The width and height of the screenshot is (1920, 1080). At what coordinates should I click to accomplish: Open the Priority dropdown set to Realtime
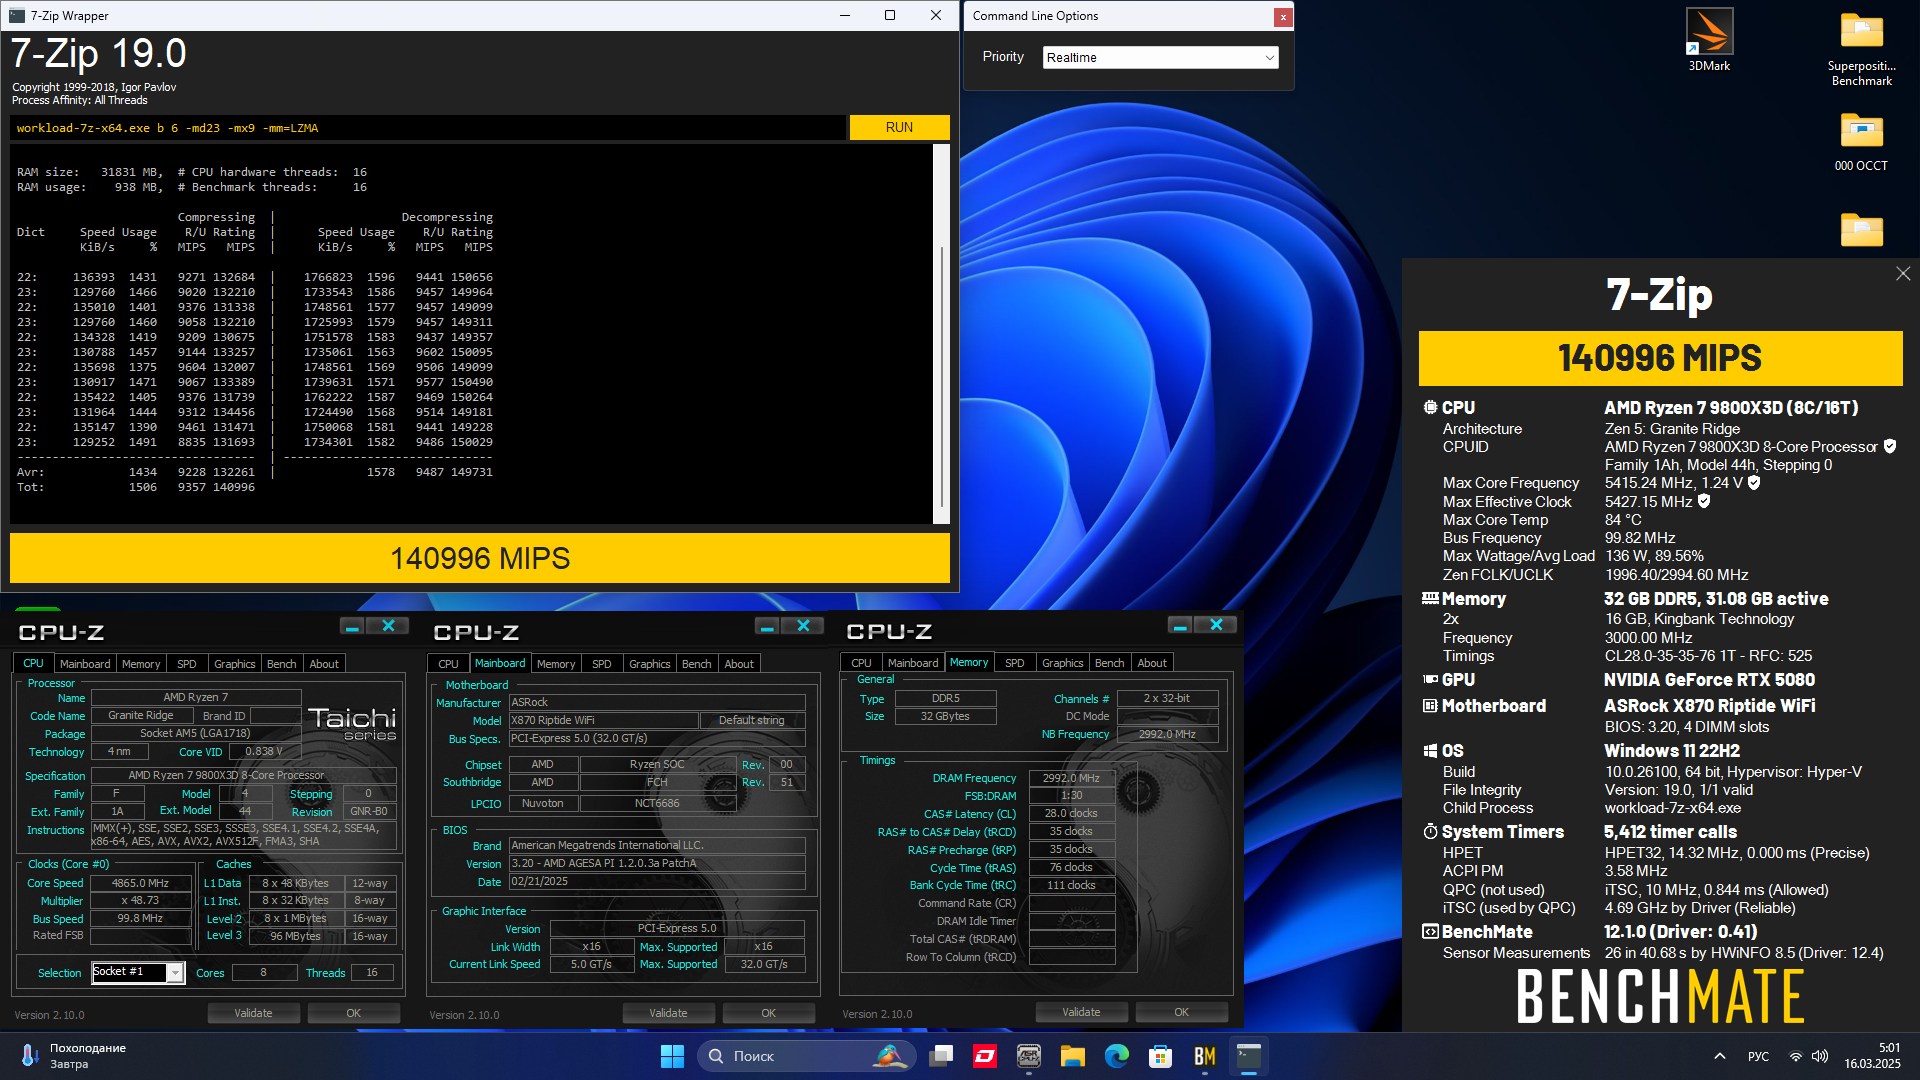[x=1160, y=57]
